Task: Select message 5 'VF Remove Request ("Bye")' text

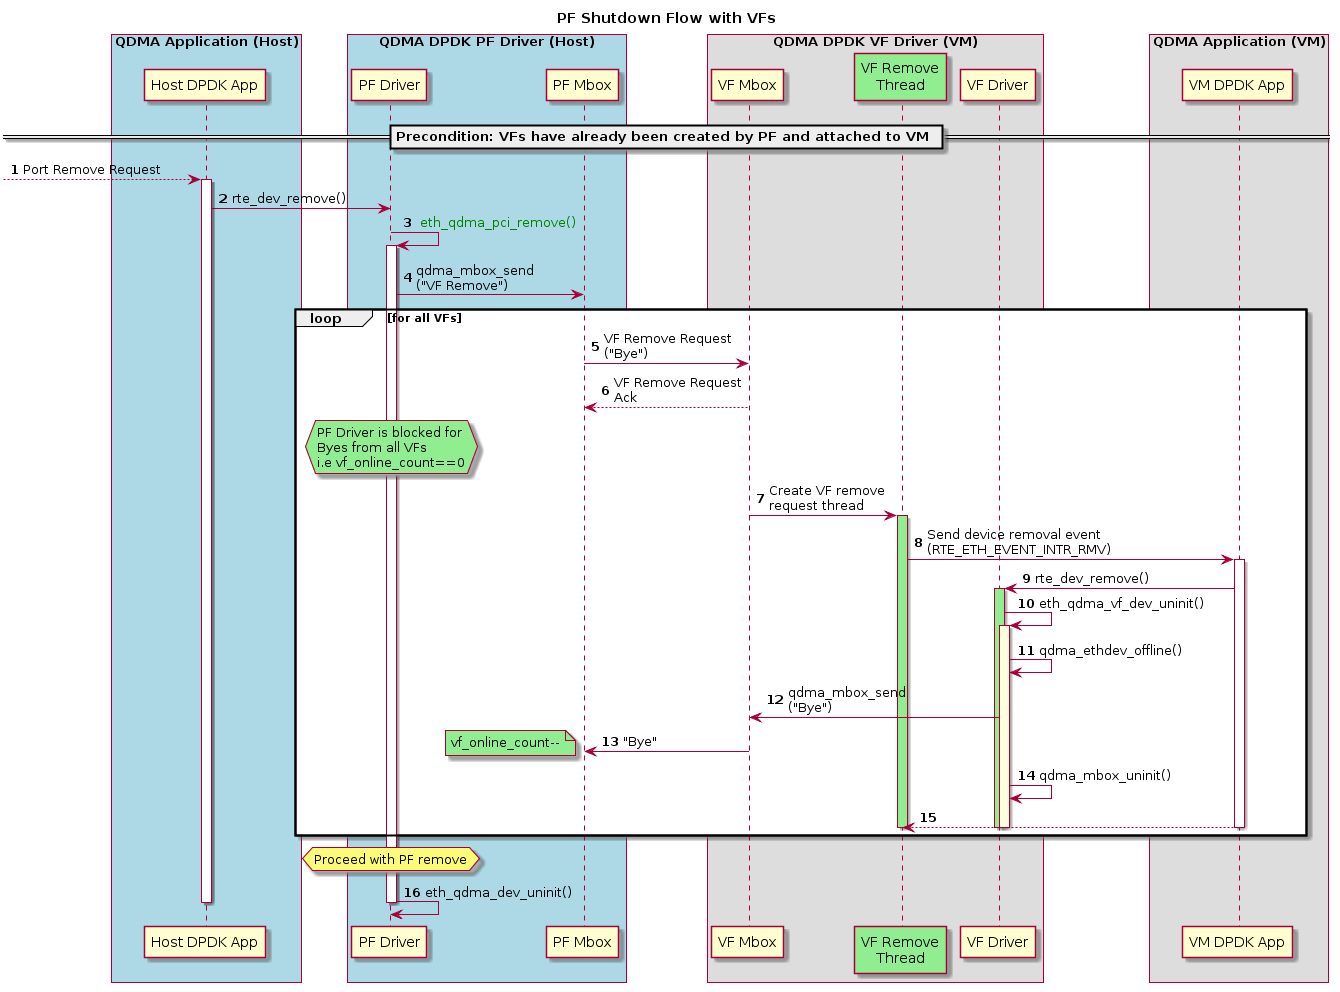Action: point(667,346)
